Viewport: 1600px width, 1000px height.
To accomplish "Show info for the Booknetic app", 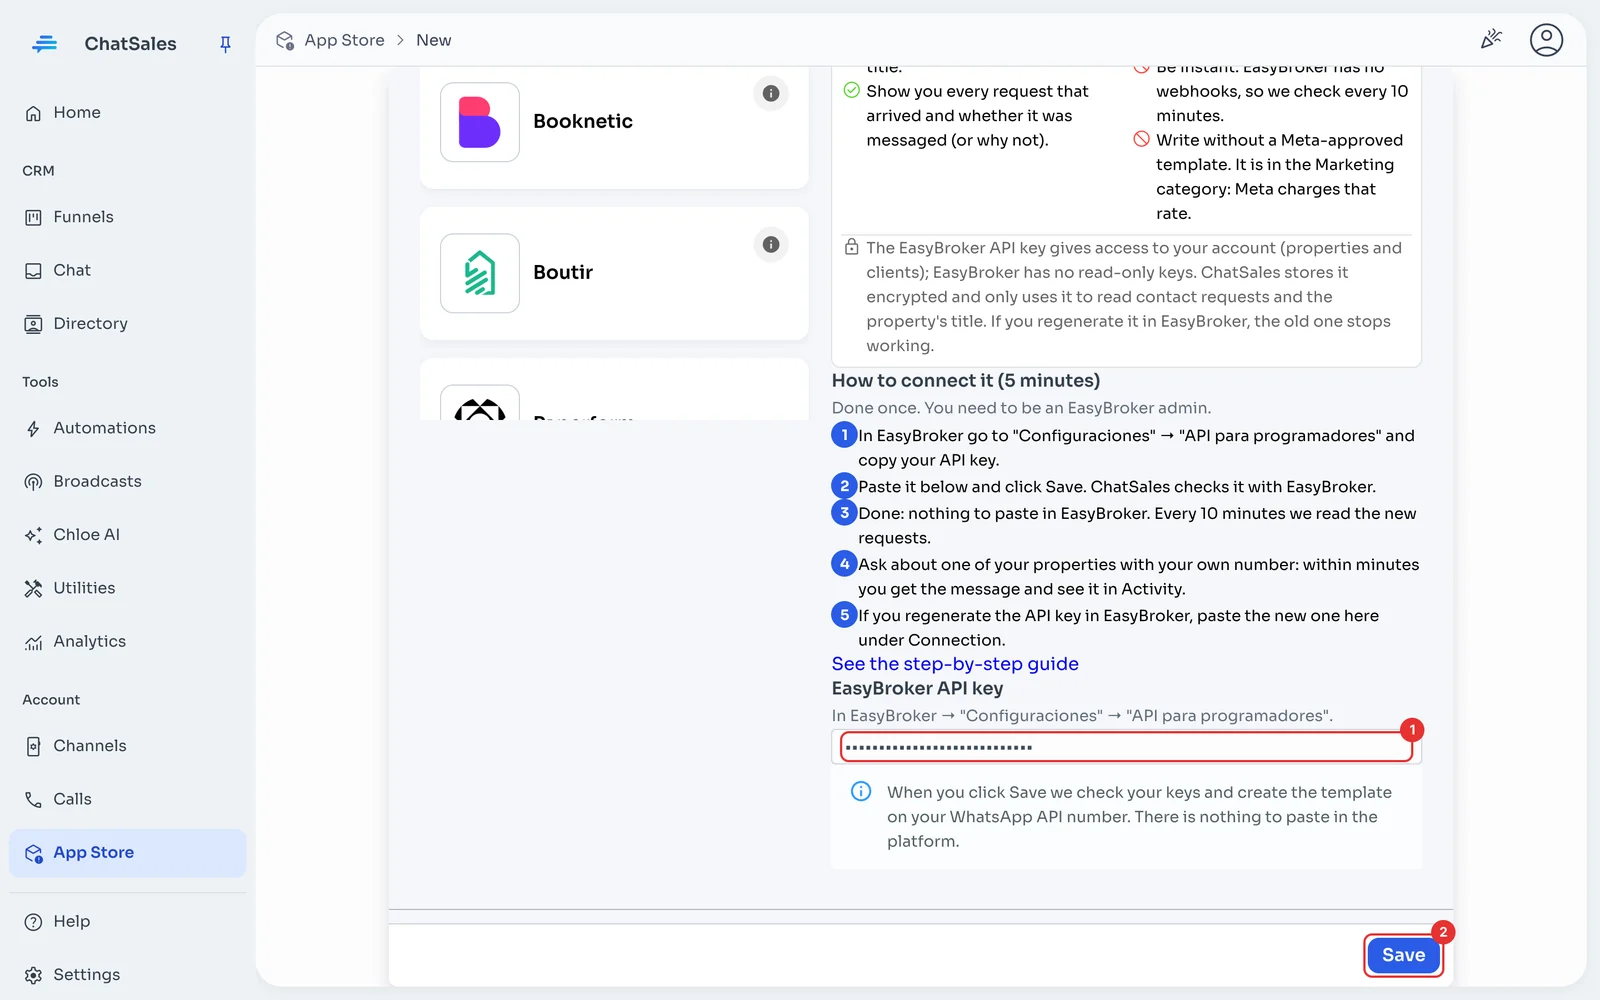I will 771,93.
